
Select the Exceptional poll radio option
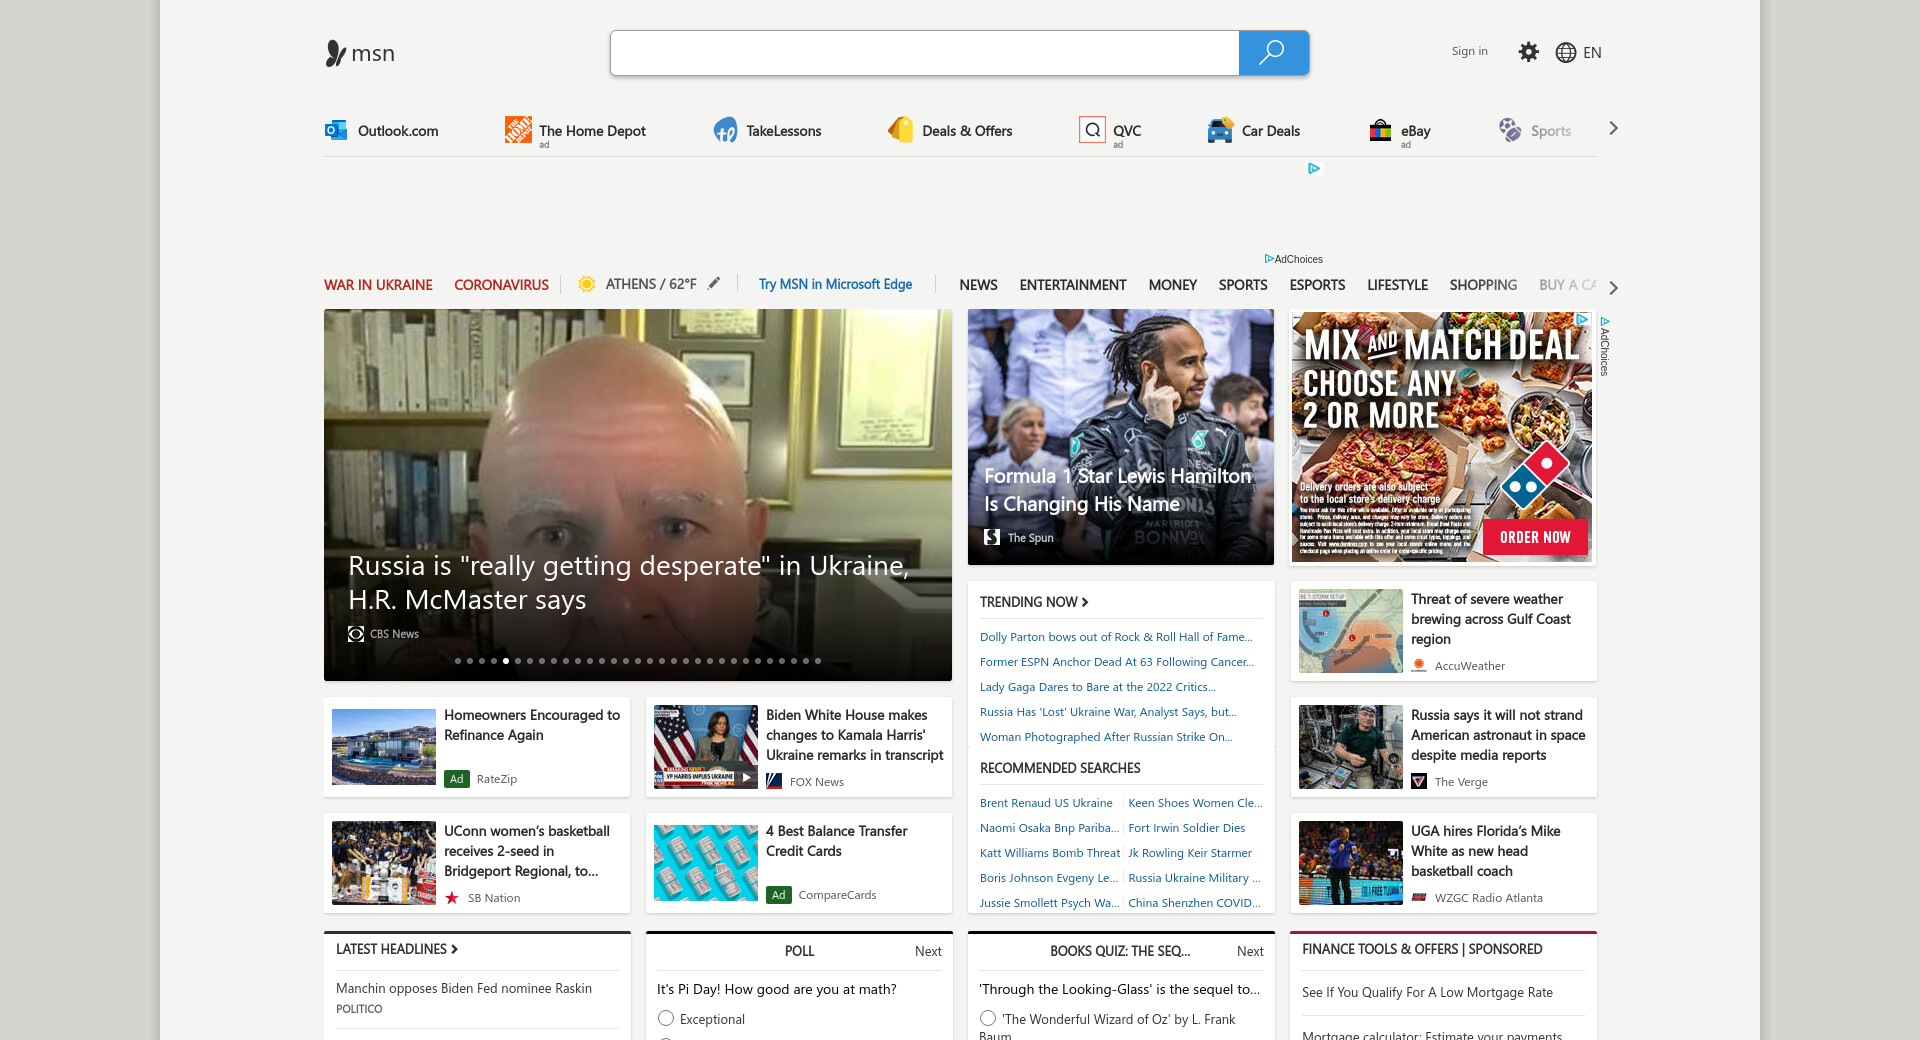point(666,1018)
